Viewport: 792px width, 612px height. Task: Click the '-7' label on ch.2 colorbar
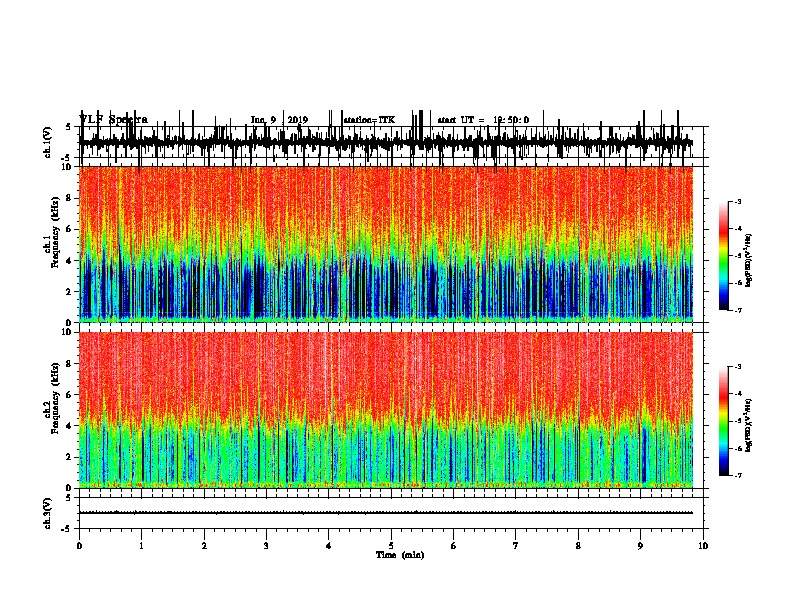[x=737, y=475]
